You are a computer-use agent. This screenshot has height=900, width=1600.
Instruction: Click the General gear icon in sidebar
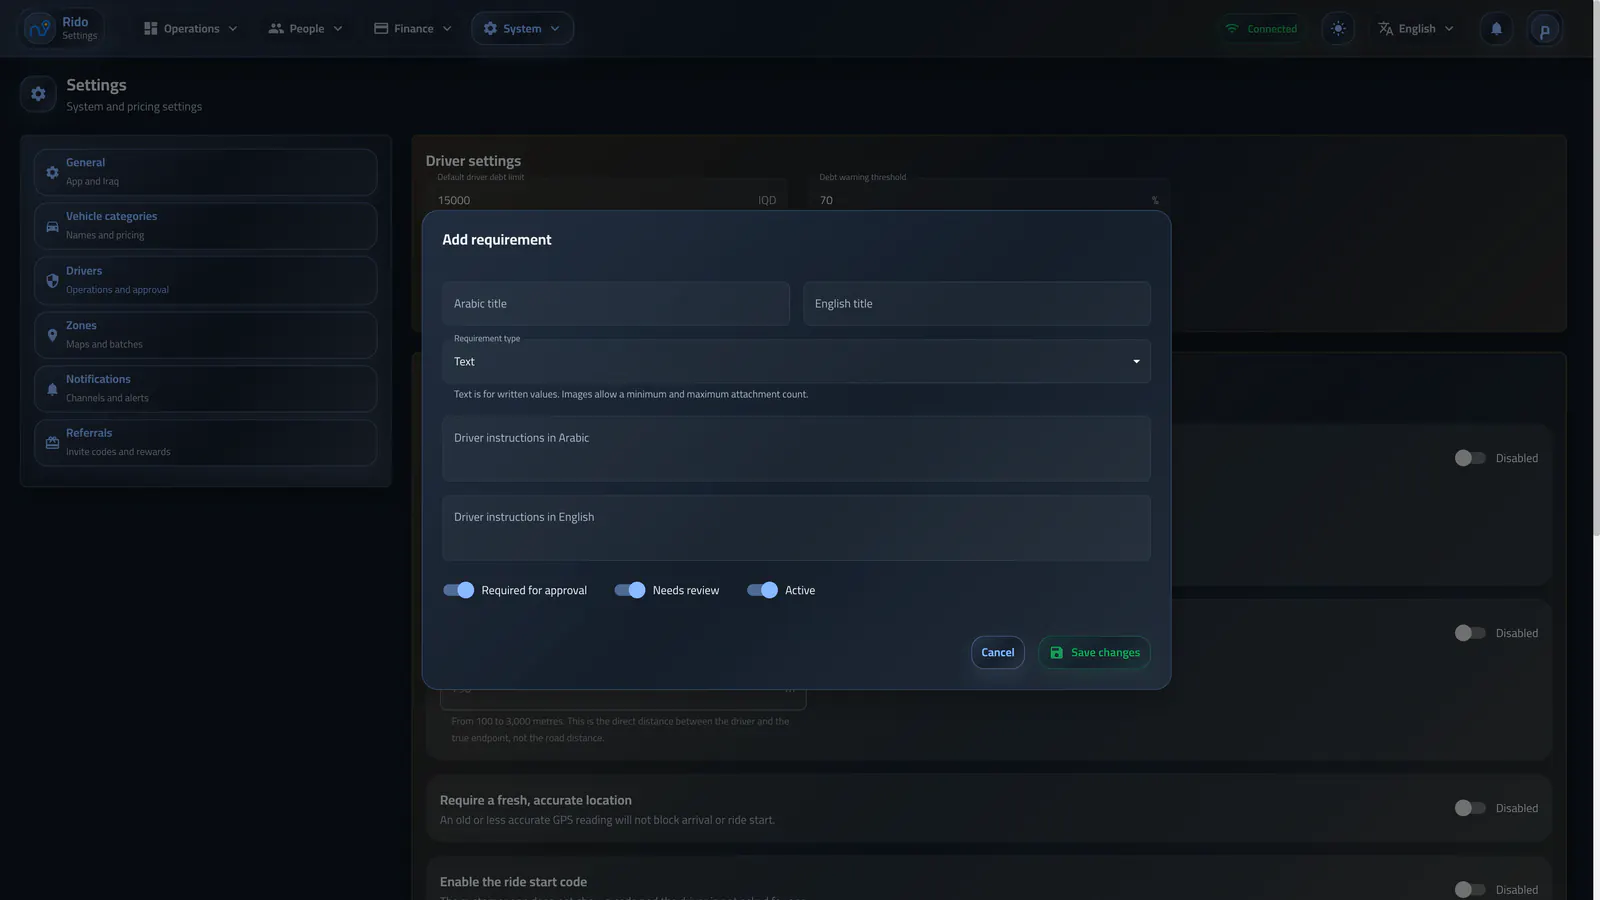tap(52, 172)
